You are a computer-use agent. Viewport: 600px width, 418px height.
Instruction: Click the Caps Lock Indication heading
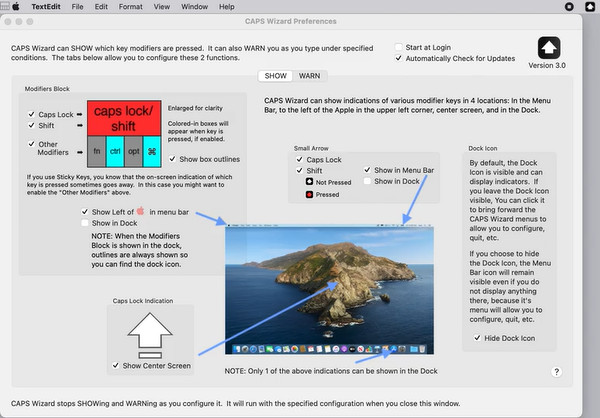pos(143,301)
